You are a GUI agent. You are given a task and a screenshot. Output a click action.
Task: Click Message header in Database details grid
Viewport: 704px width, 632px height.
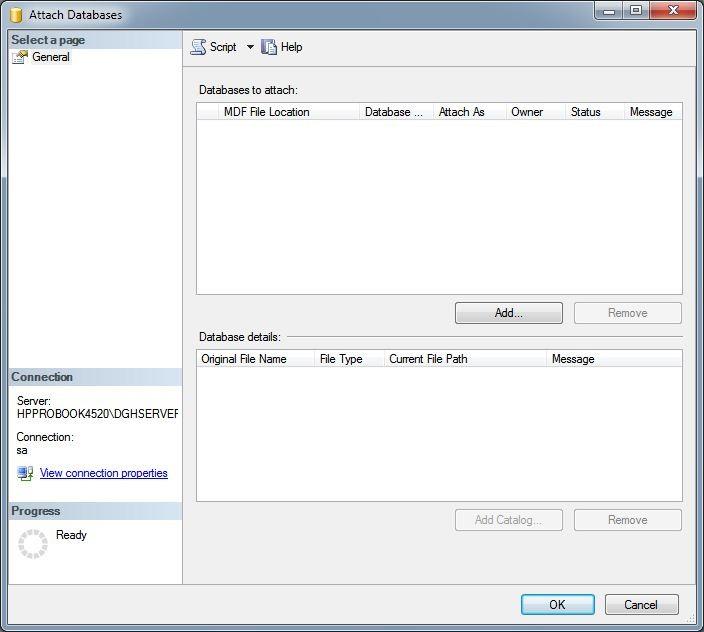pyautogui.click(x=614, y=359)
